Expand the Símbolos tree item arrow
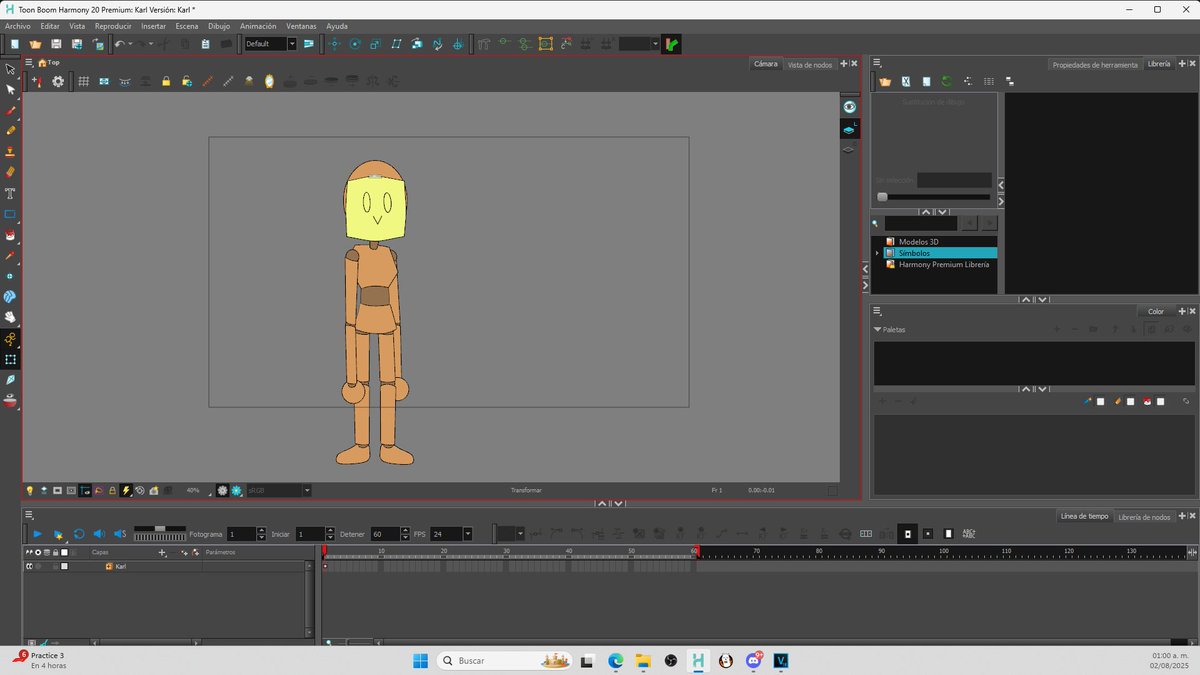This screenshot has width=1200, height=675. pyautogui.click(x=877, y=253)
